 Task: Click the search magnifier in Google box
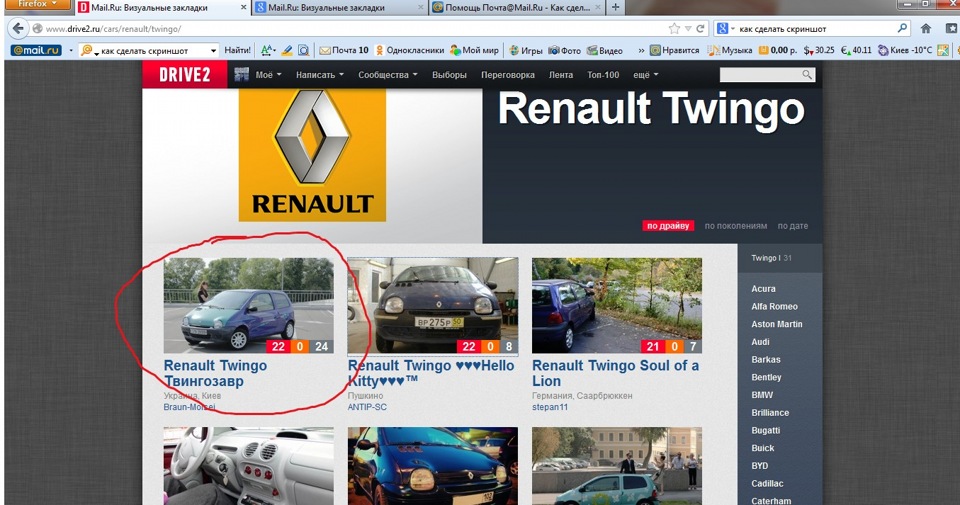(902, 28)
